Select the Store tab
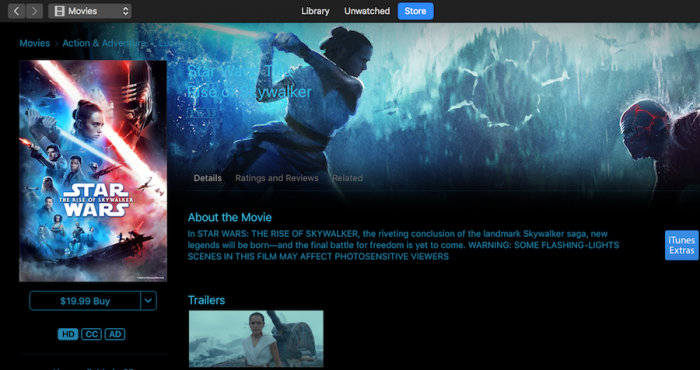Screen dimensions: 700x370 [416, 11]
